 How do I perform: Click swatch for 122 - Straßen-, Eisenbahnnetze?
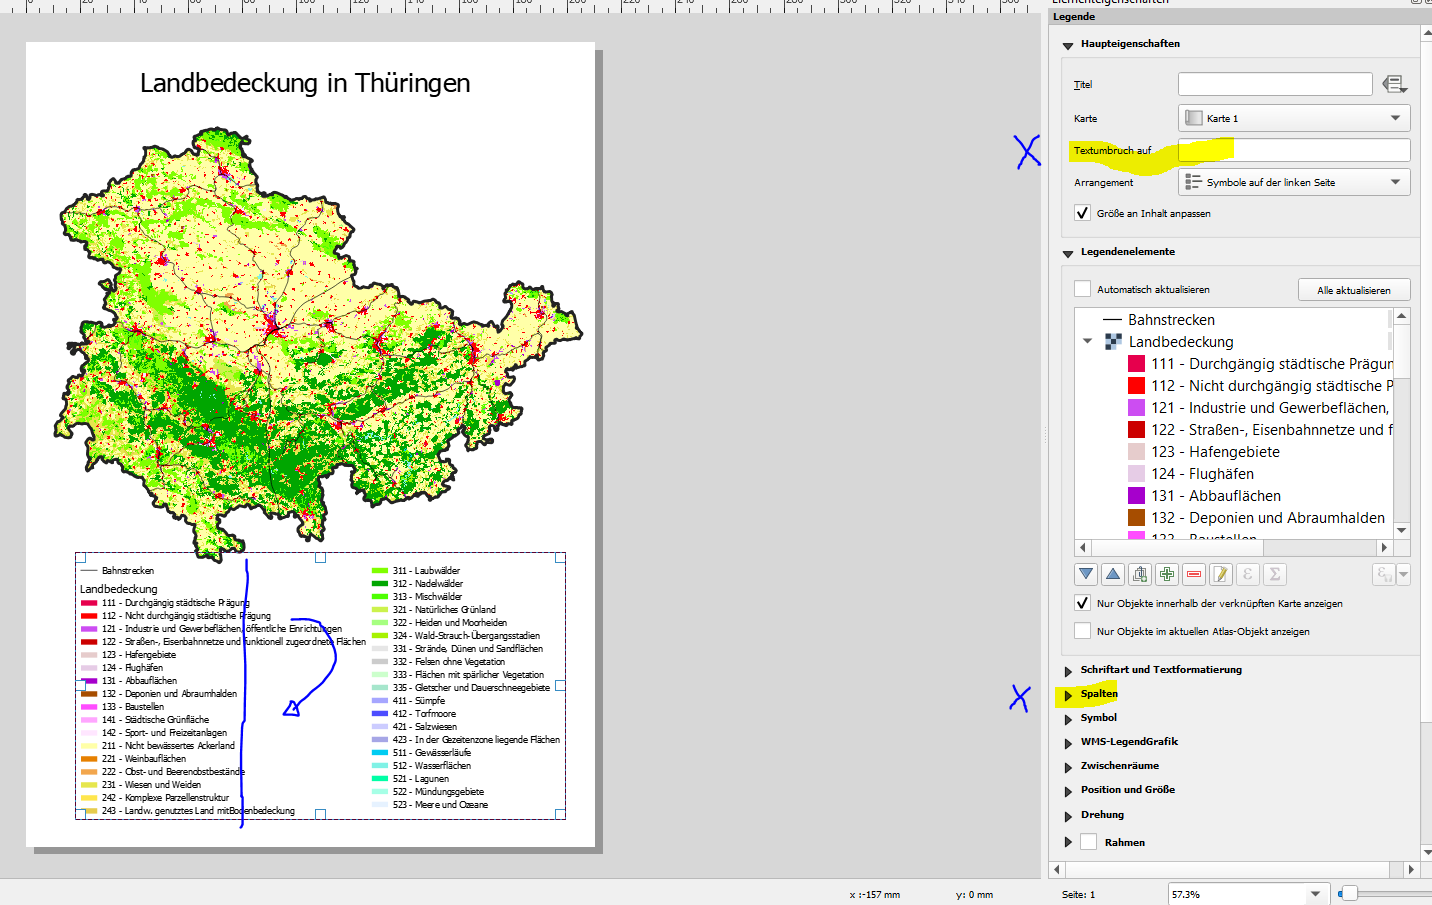click(x=1137, y=430)
